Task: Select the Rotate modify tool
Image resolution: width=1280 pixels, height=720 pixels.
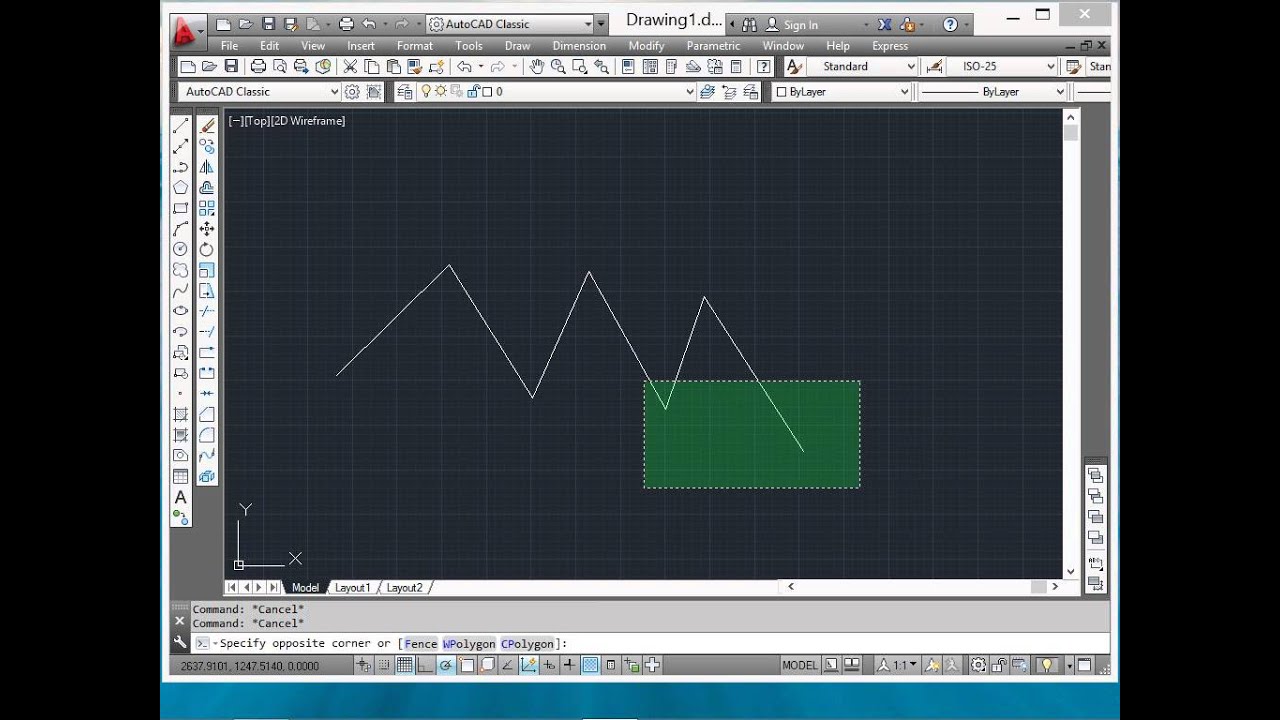Action: tap(207, 249)
